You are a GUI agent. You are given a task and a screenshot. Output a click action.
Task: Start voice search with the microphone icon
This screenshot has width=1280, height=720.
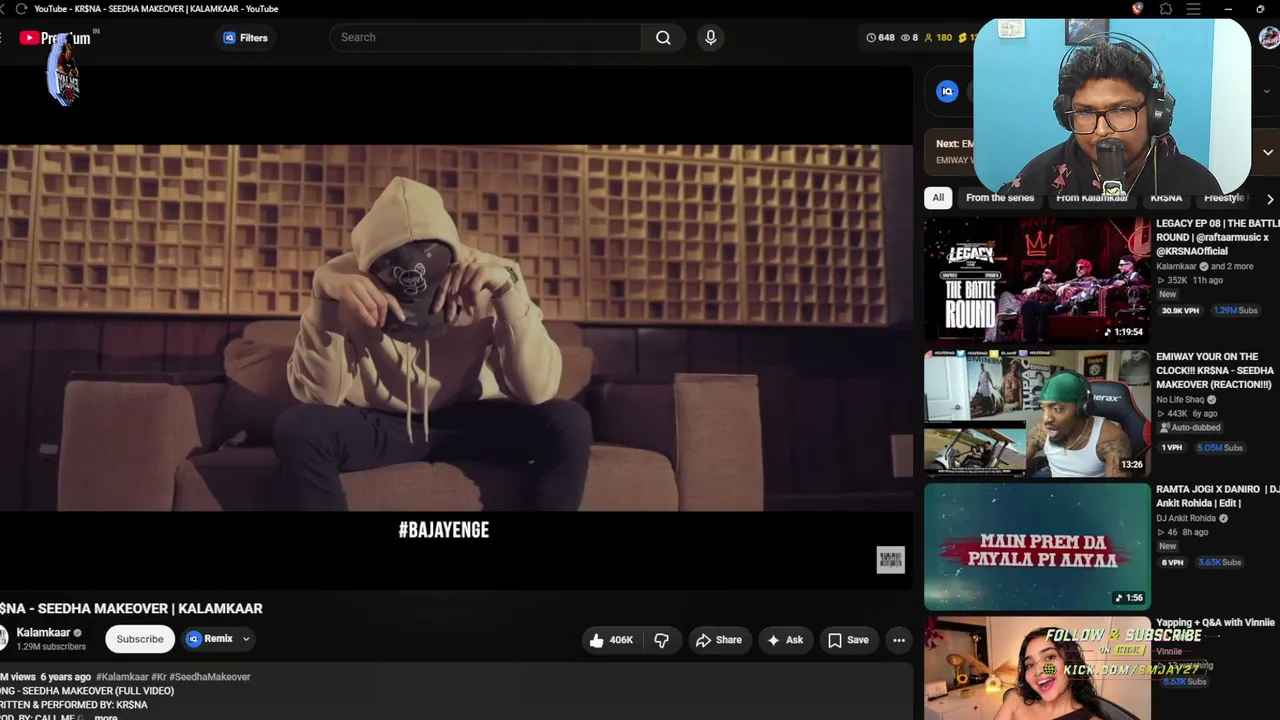tap(711, 37)
